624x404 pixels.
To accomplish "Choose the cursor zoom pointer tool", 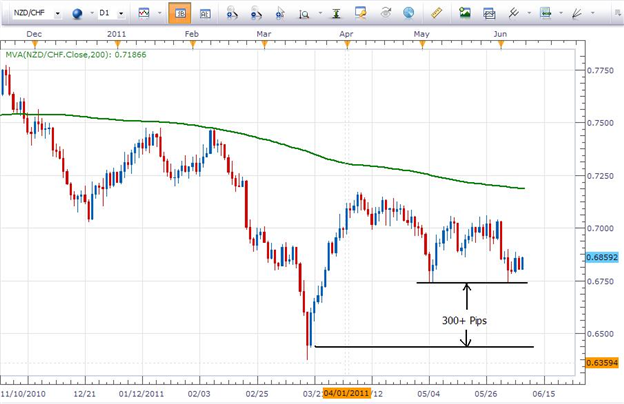I will click(x=280, y=14).
